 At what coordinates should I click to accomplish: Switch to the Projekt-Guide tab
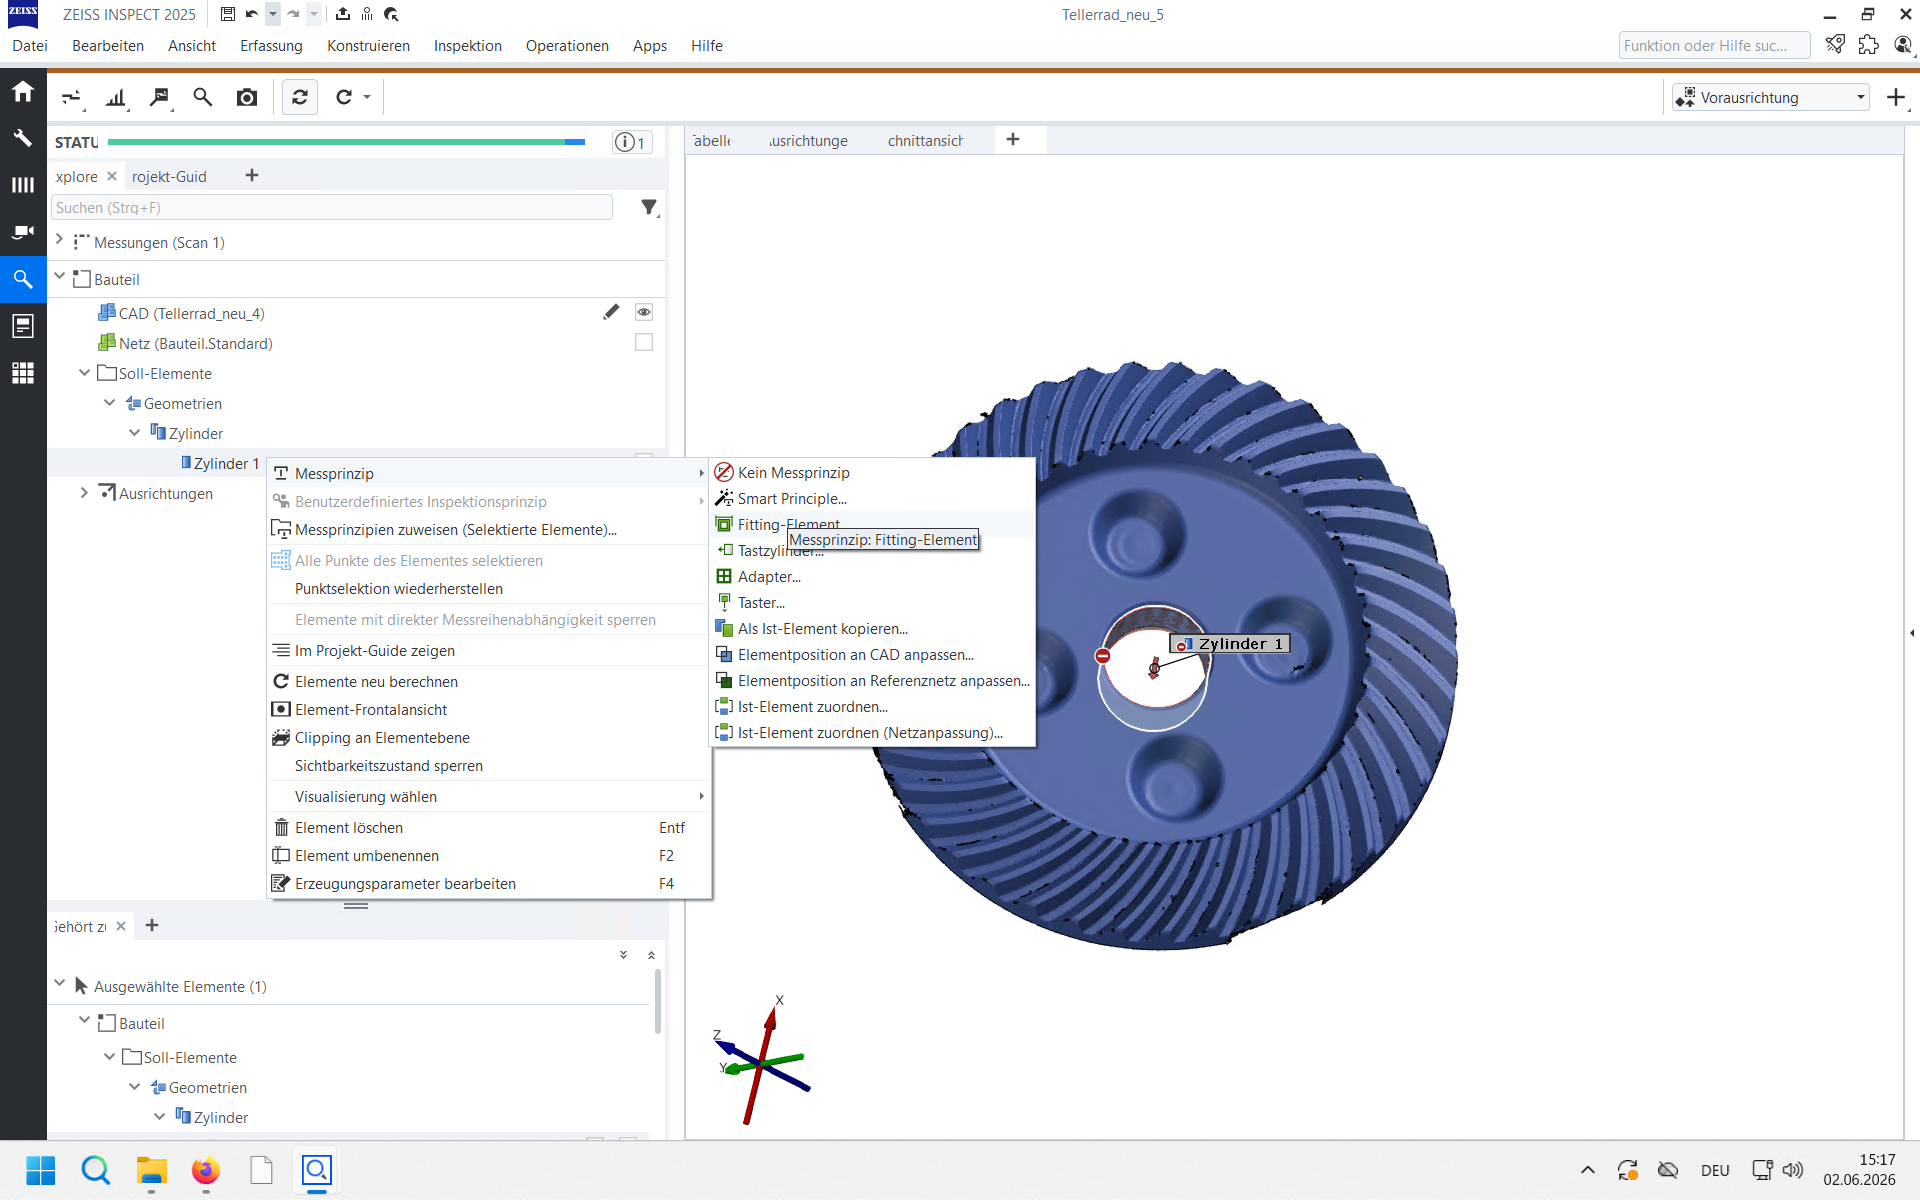tap(169, 176)
